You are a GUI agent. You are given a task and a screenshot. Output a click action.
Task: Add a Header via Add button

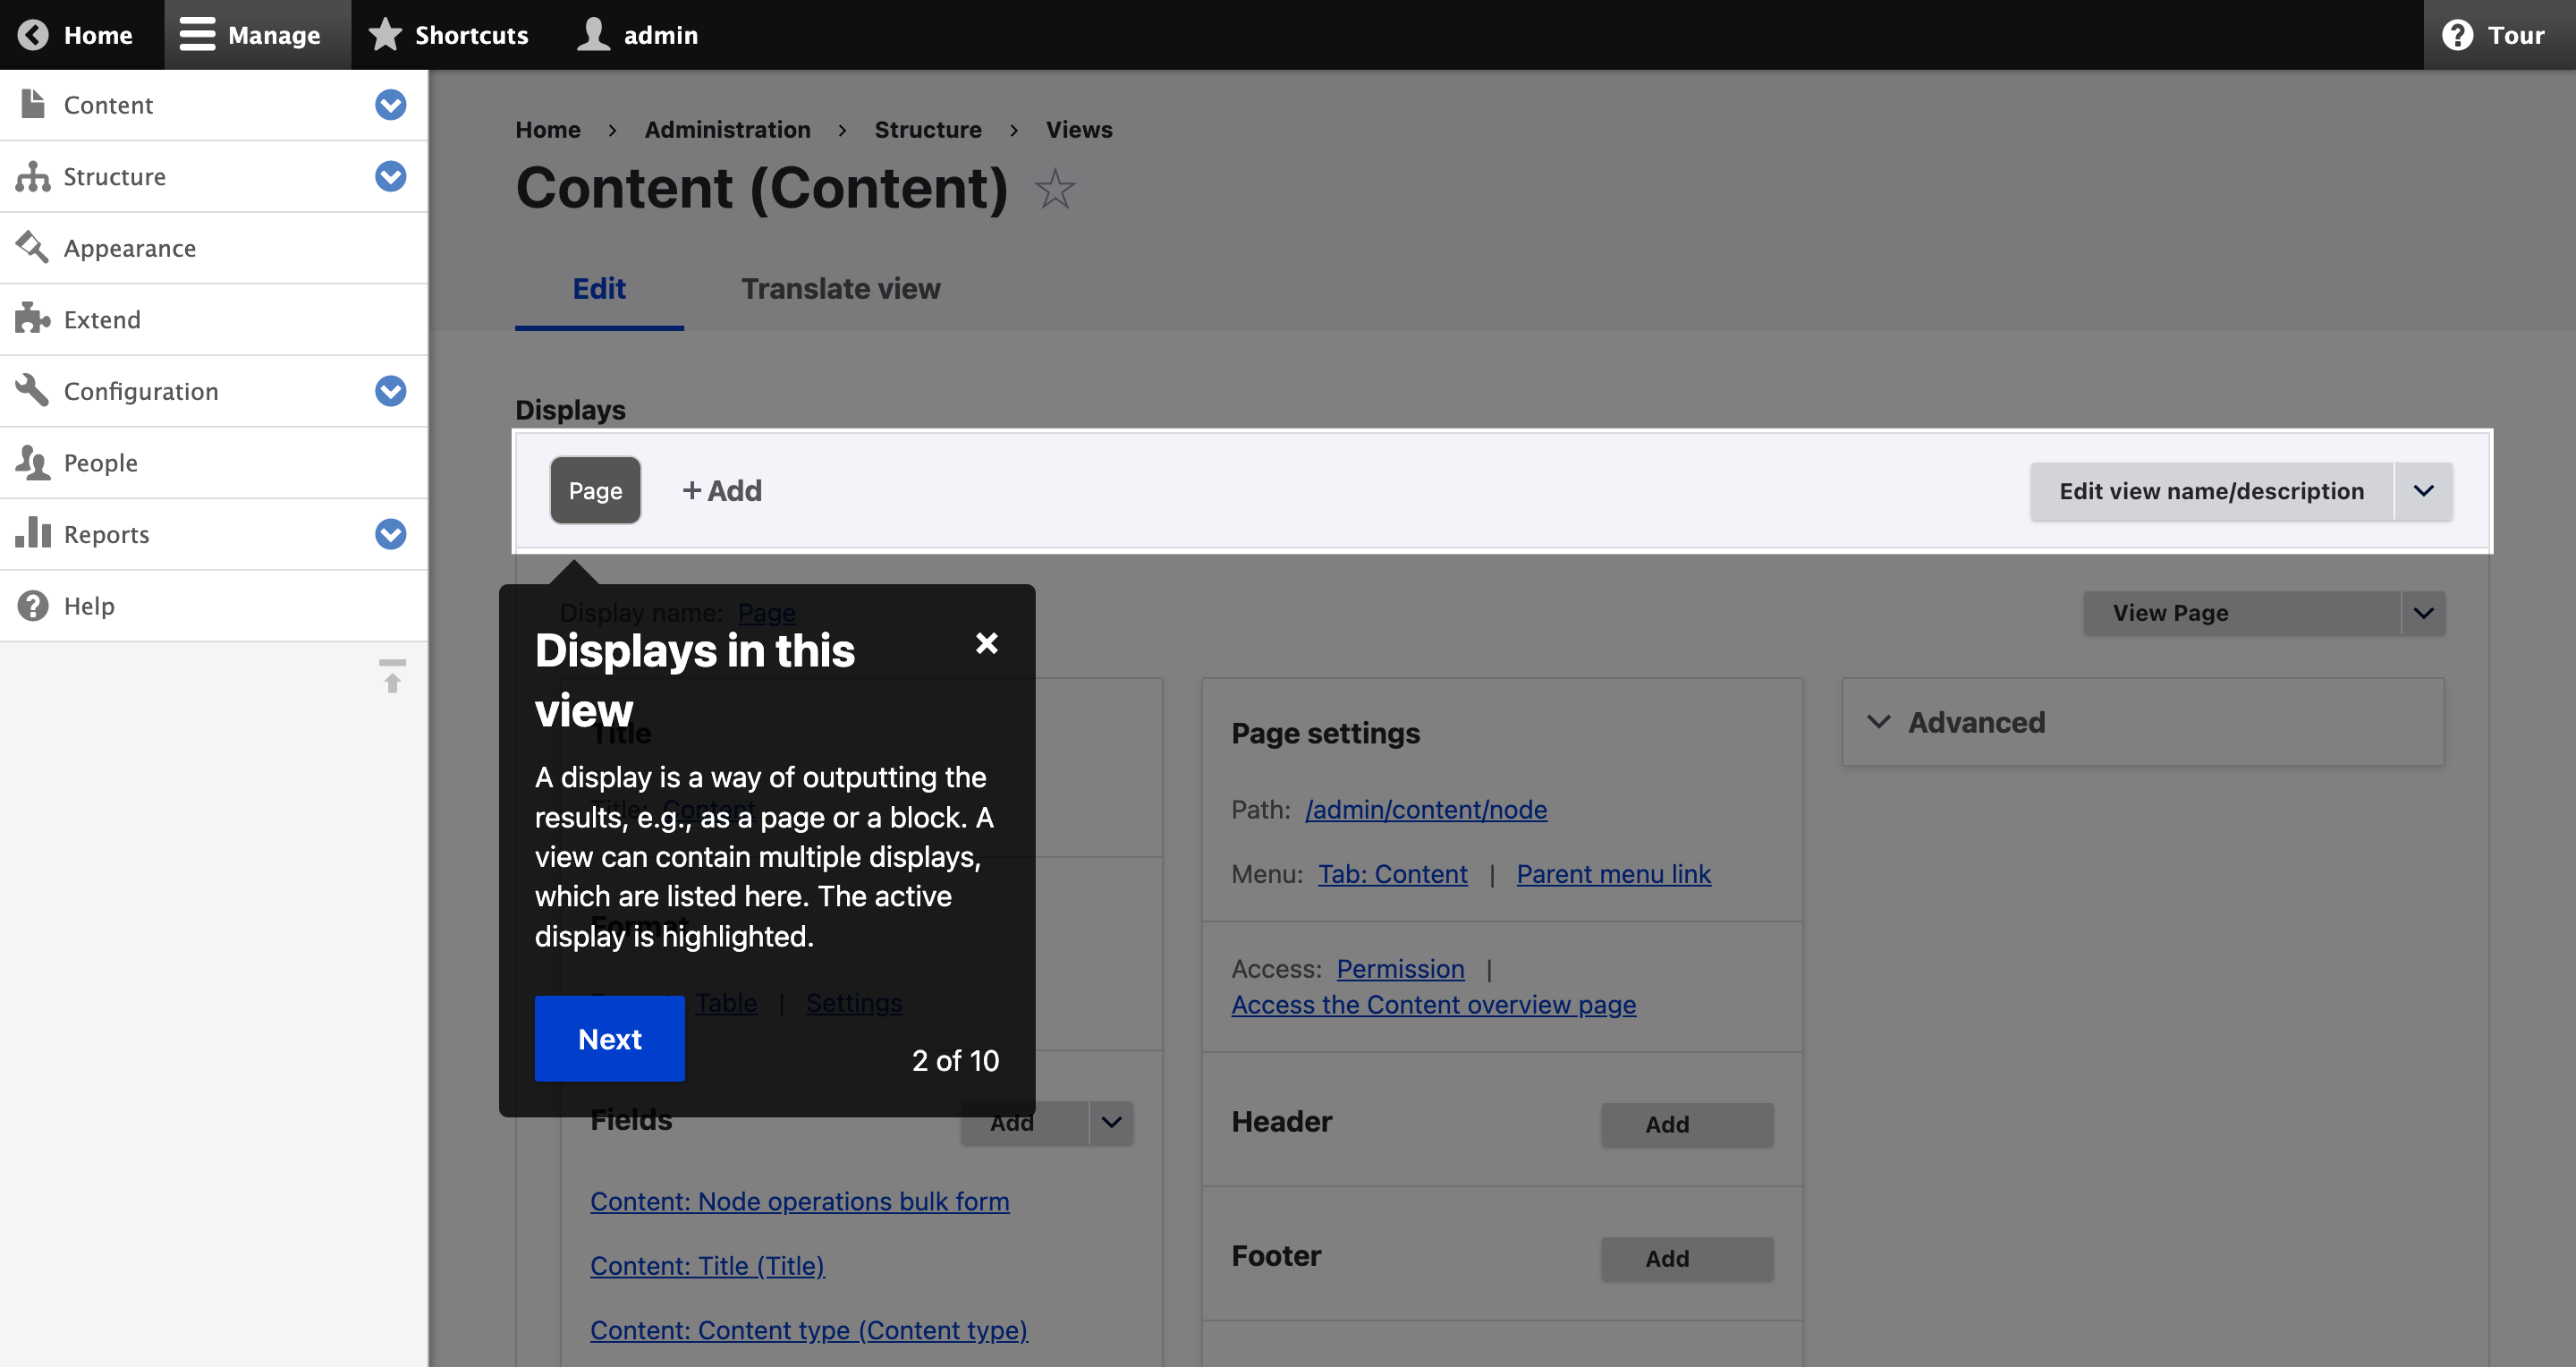[x=1686, y=1125]
